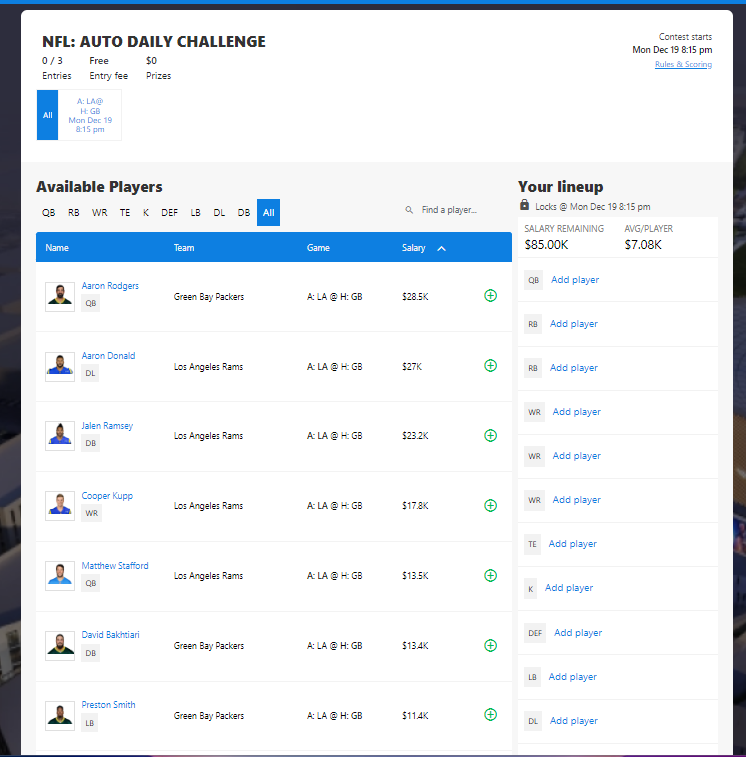Filter players by DEF position

pos(169,212)
